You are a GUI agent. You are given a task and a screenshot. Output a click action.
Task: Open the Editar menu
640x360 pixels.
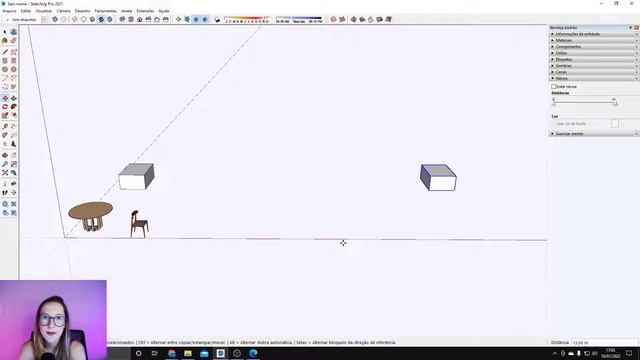click(x=26, y=11)
